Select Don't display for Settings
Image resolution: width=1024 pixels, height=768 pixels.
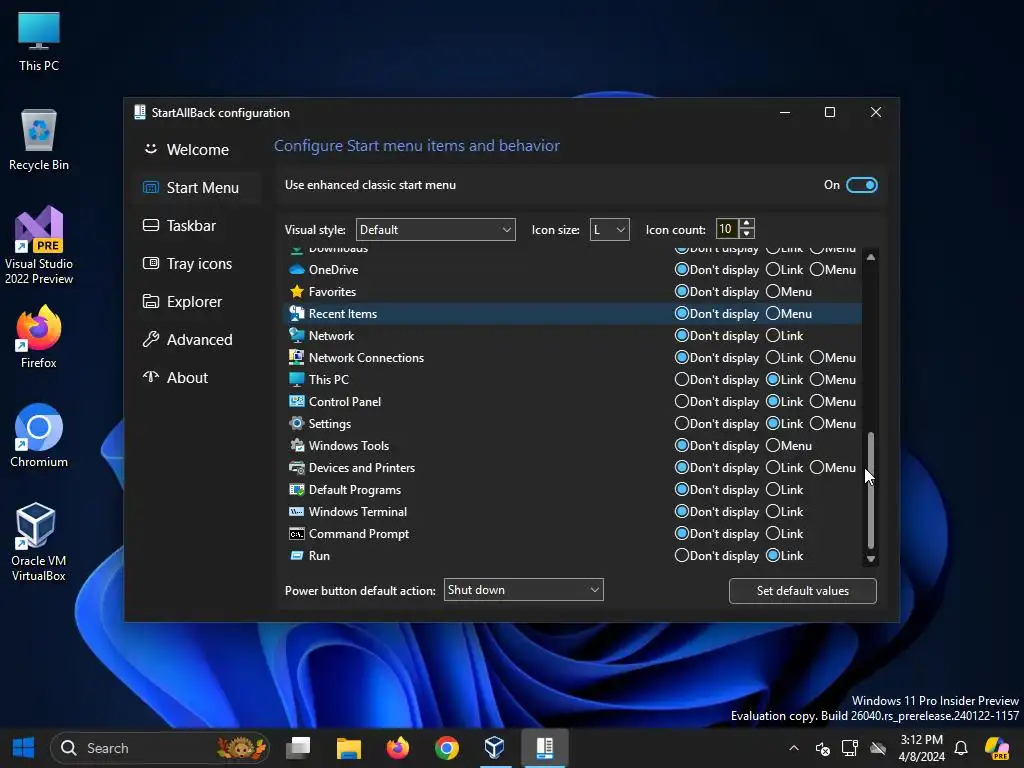682,423
